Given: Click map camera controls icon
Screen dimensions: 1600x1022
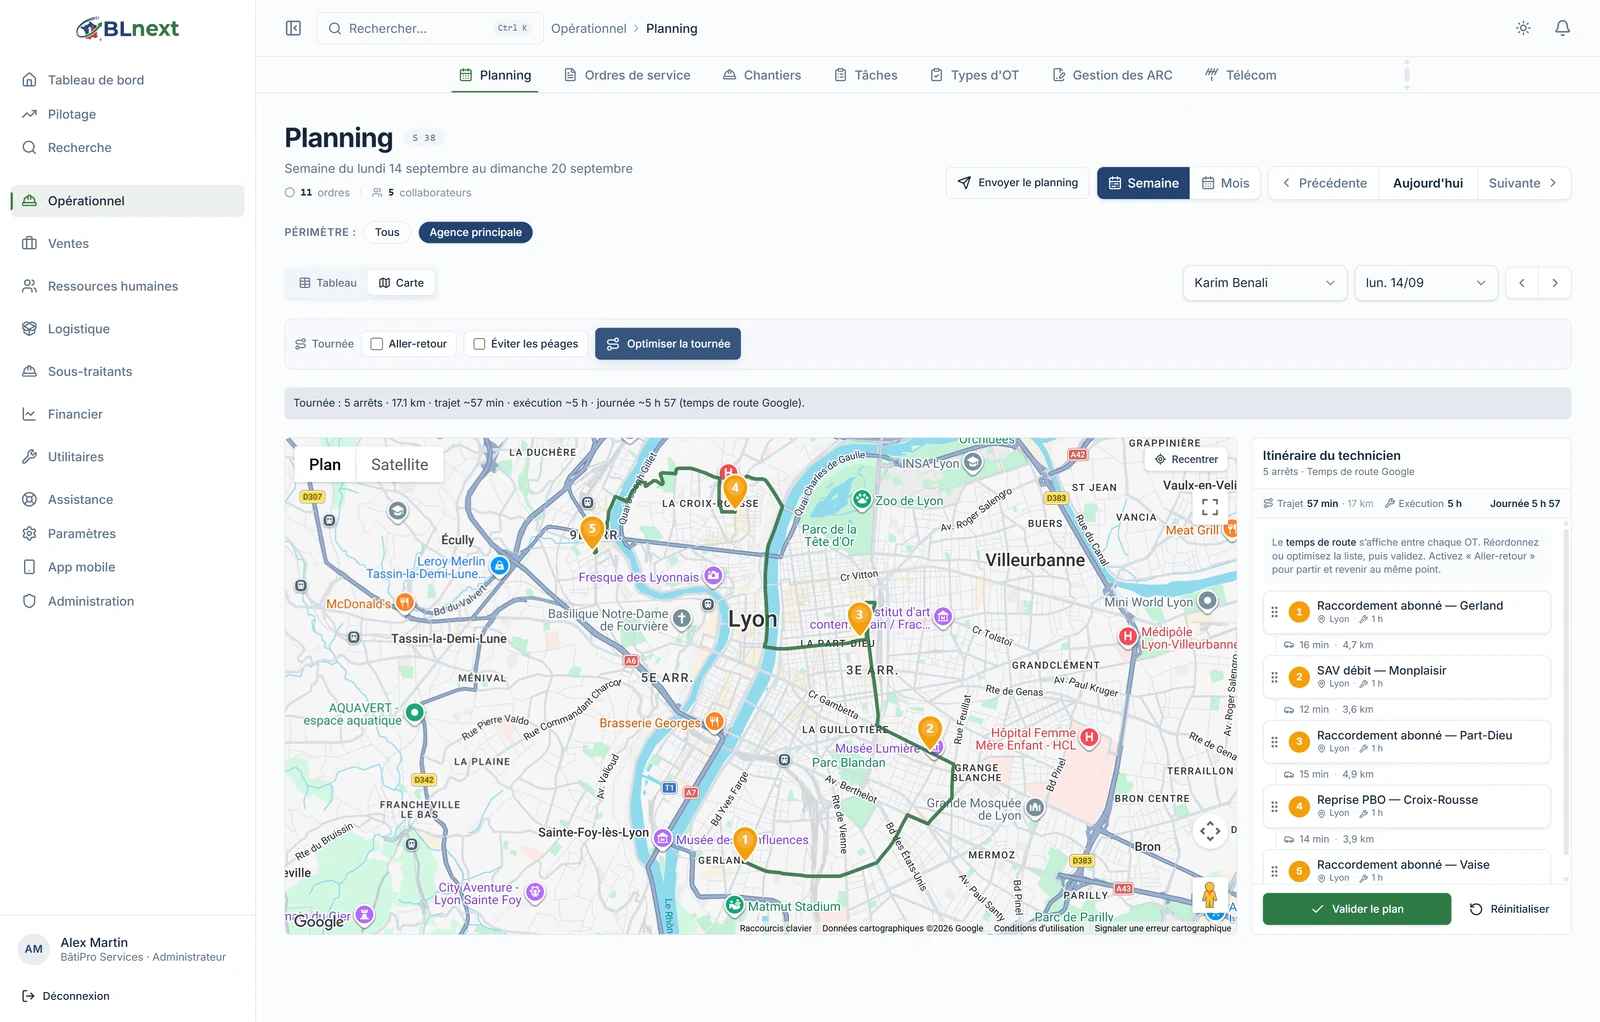Looking at the screenshot, I should click(1210, 830).
